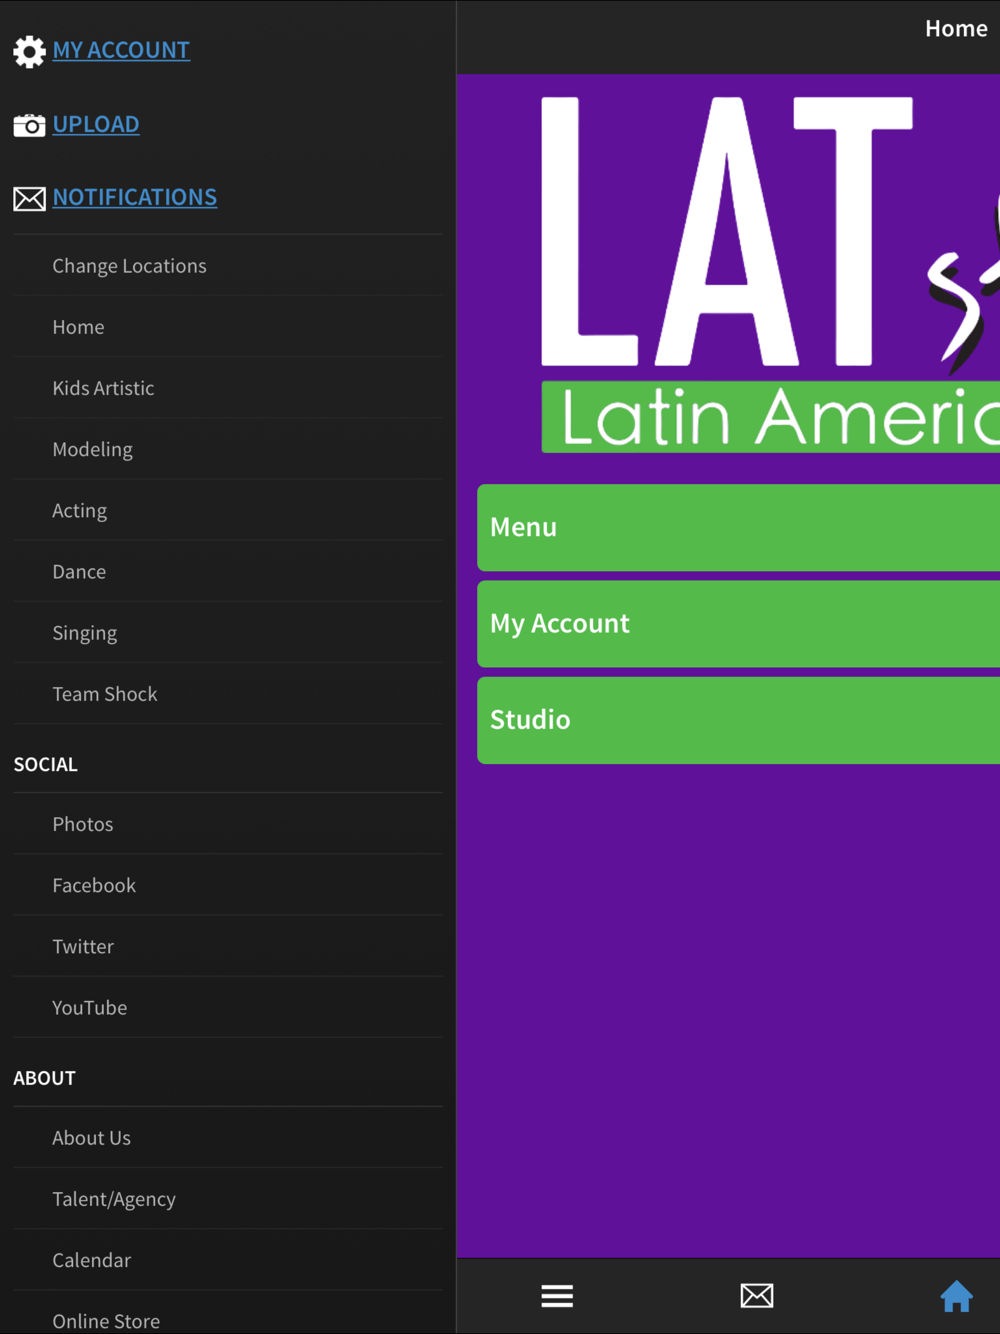This screenshot has width=1000, height=1334.
Task: Open Dance menu item
Action: point(228,571)
